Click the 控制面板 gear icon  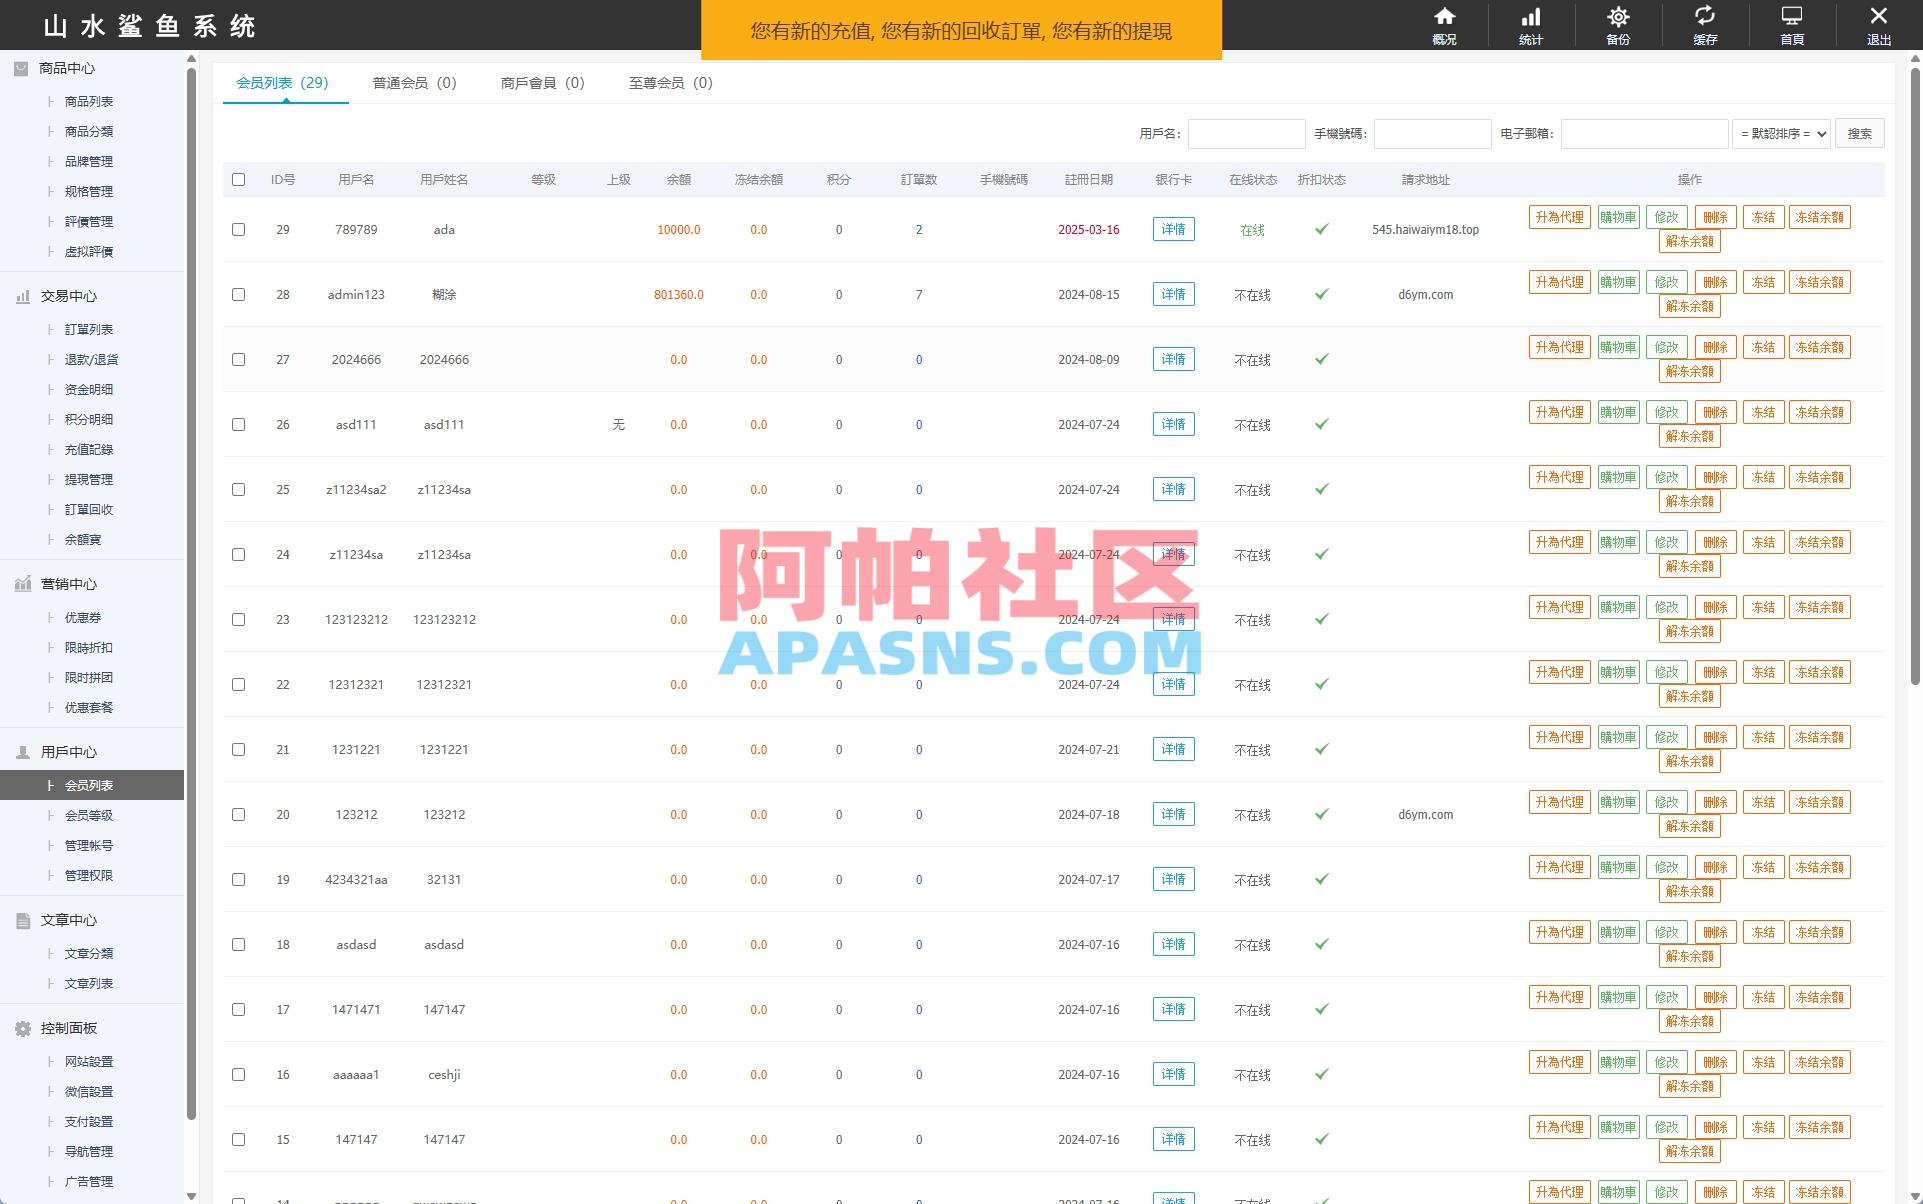(x=22, y=1028)
